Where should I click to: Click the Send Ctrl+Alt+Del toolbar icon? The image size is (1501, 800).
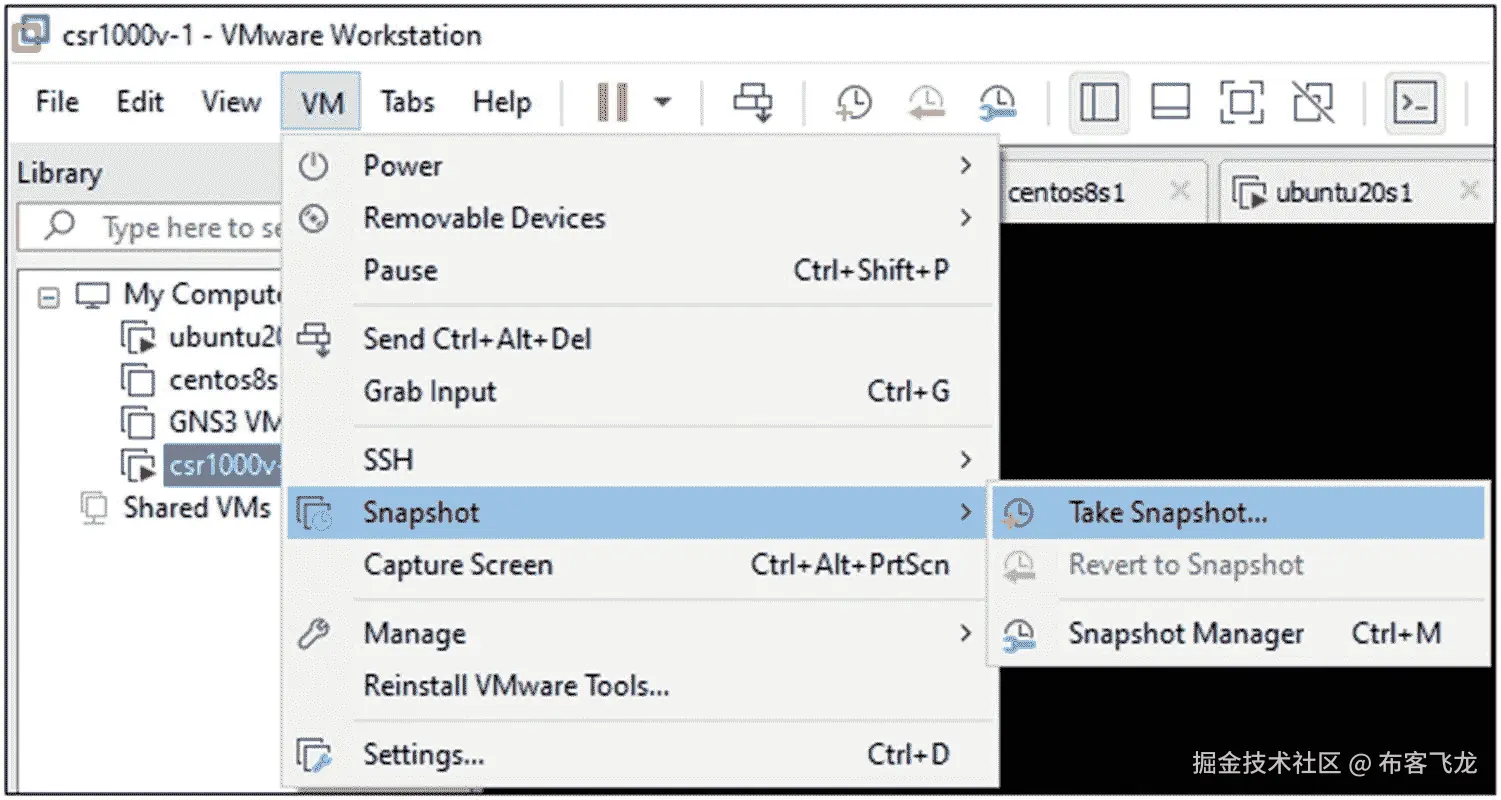pos(754,102)
